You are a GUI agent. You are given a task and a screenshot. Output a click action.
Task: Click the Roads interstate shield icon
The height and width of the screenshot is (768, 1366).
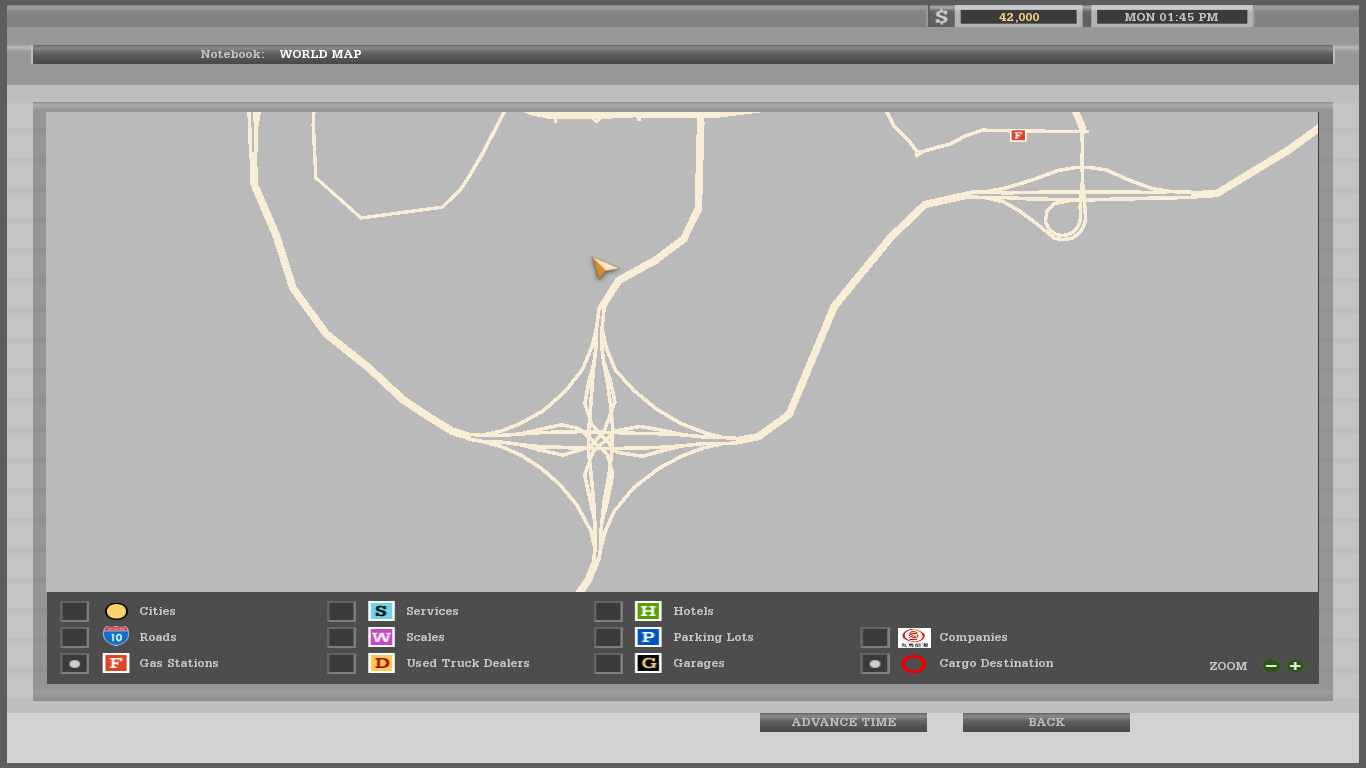point(116,636)
